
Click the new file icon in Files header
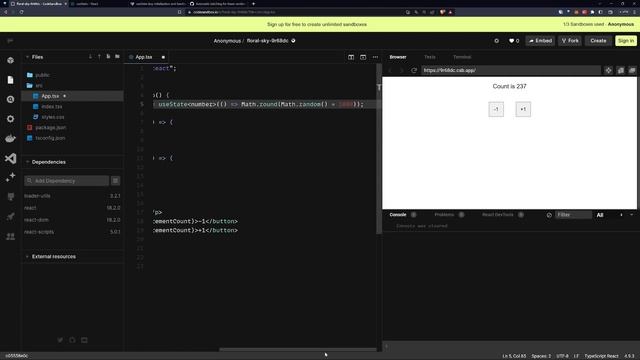(108, 57)
